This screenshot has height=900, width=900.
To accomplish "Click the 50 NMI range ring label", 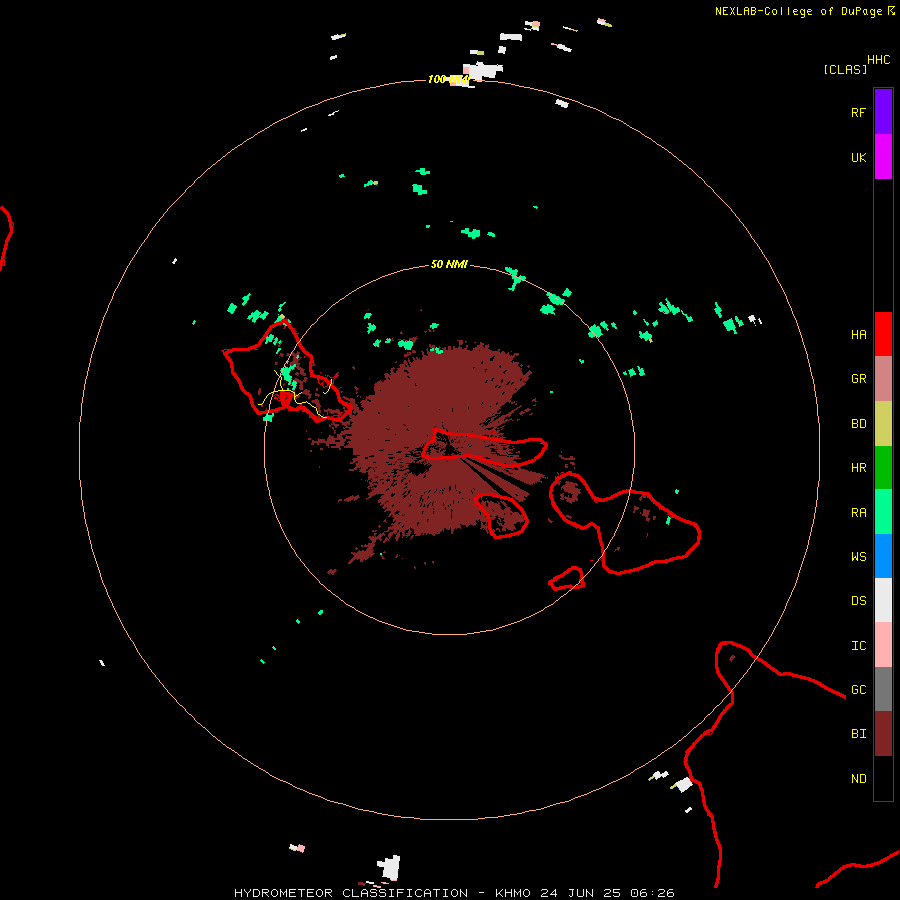I will 449,264.
